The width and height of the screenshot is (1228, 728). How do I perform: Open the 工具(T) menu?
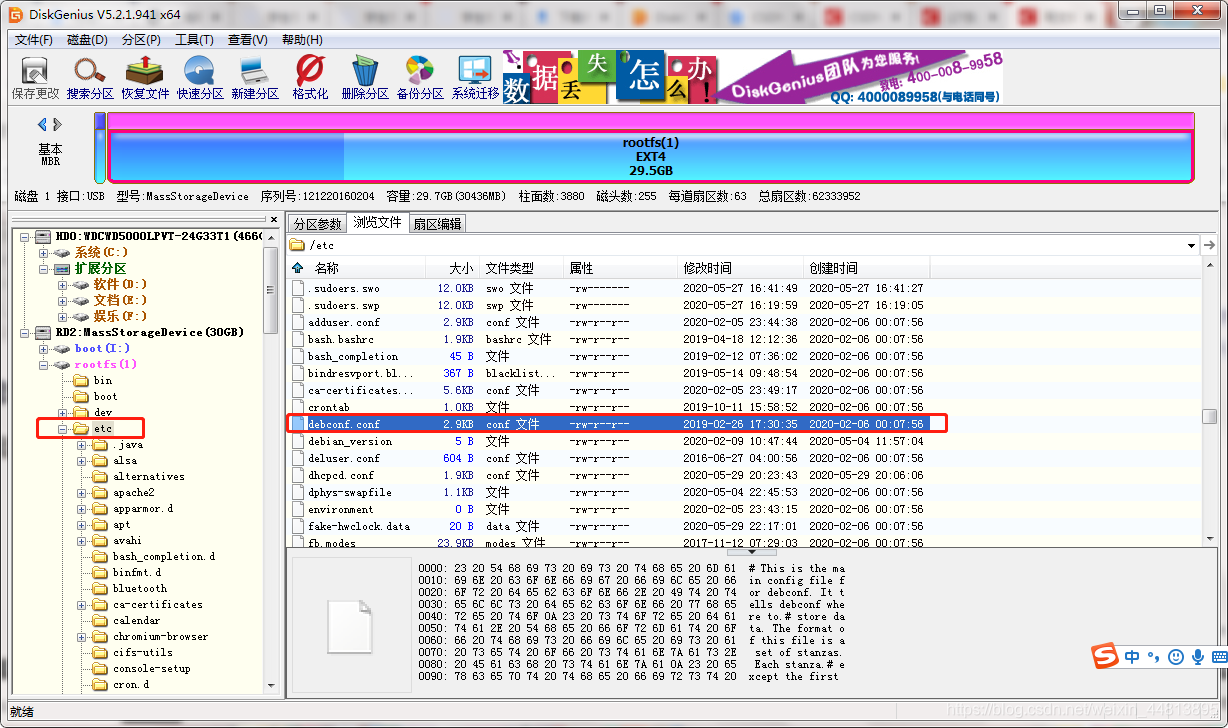coord(194,39)
